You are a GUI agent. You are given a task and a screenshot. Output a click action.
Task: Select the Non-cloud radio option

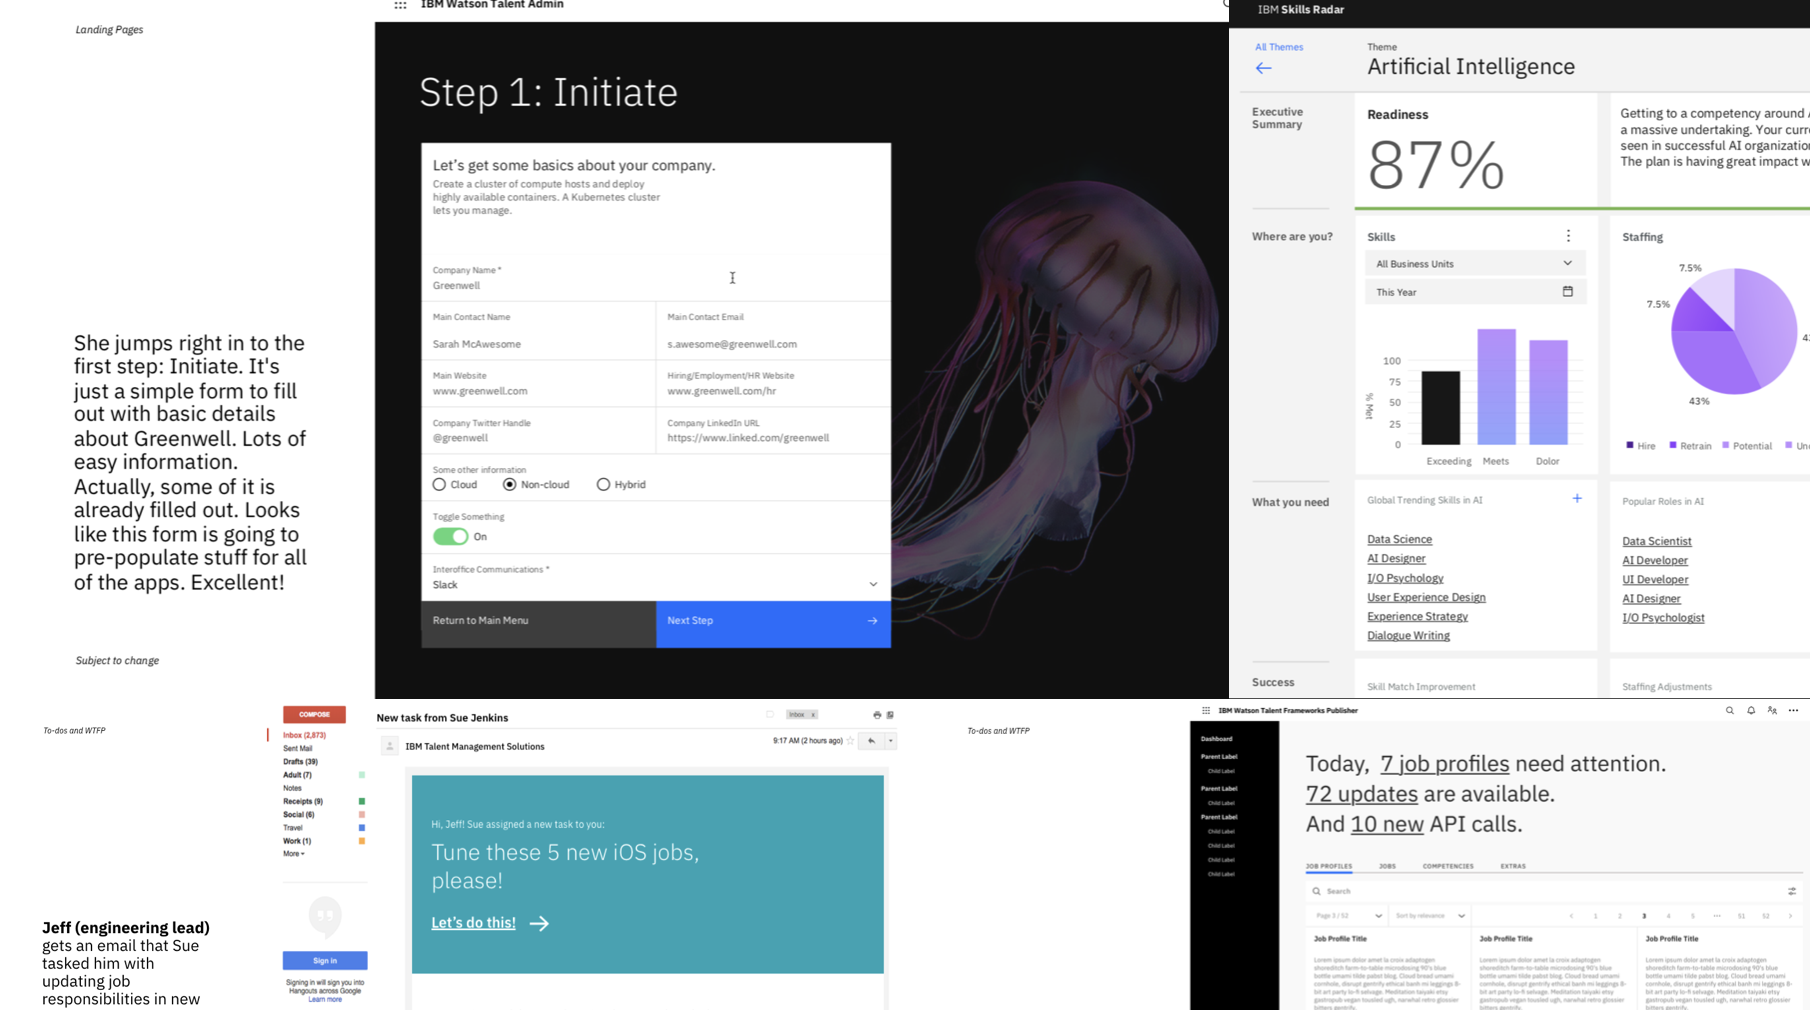pos(510,484)
